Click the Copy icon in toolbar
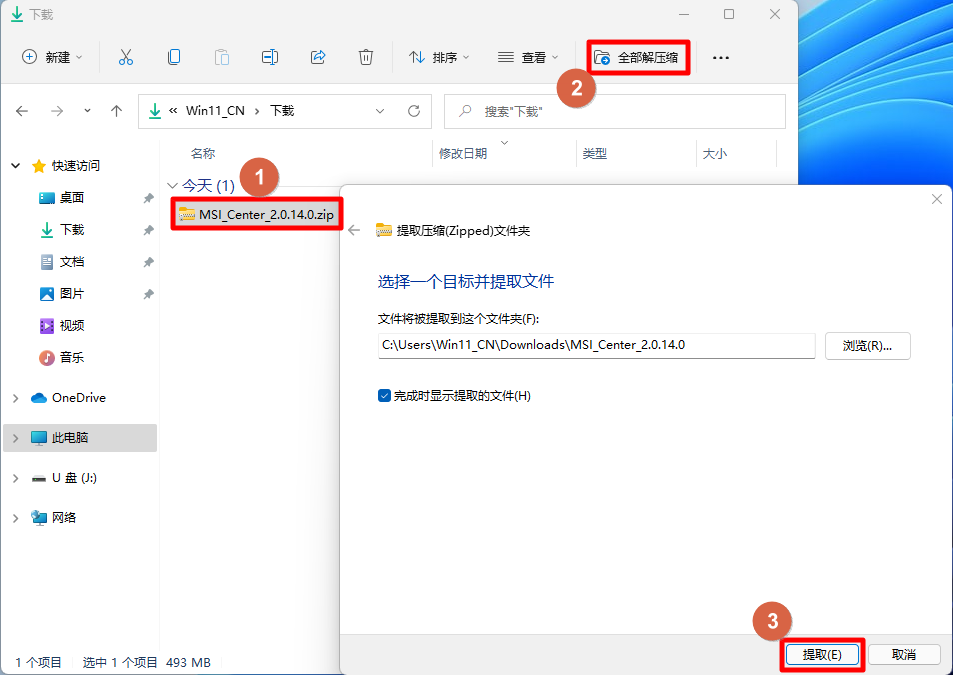This screenshot has width=953, height=675. click(x=174, y=57)
